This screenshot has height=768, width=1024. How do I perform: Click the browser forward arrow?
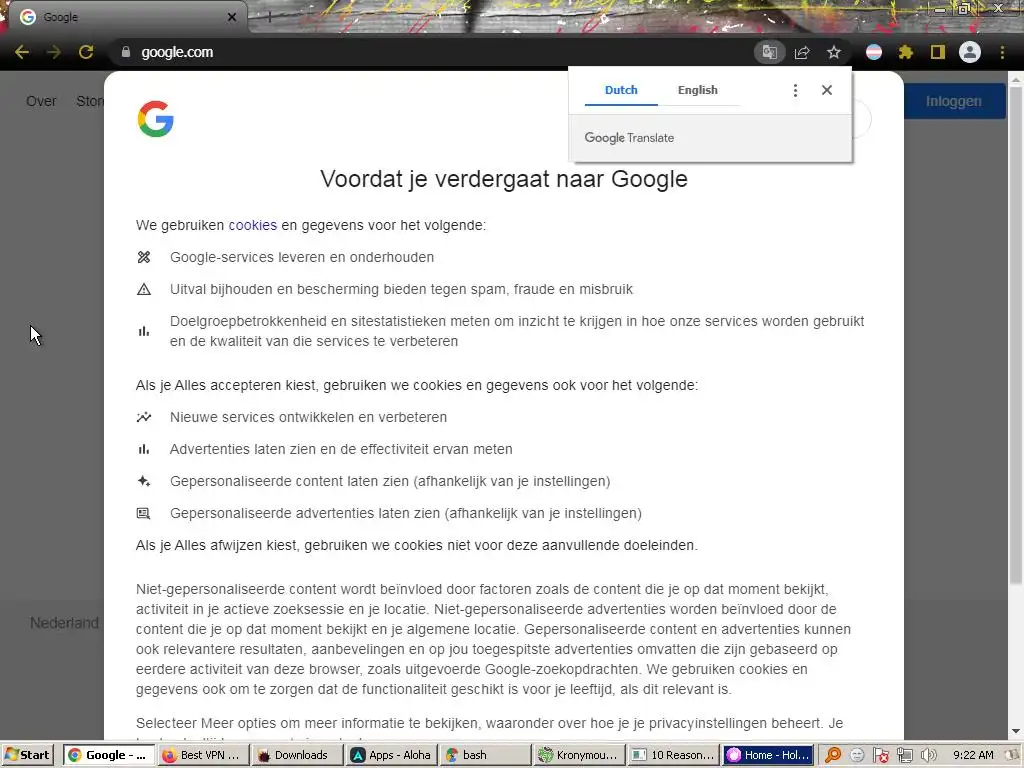[x=54, y=52]
